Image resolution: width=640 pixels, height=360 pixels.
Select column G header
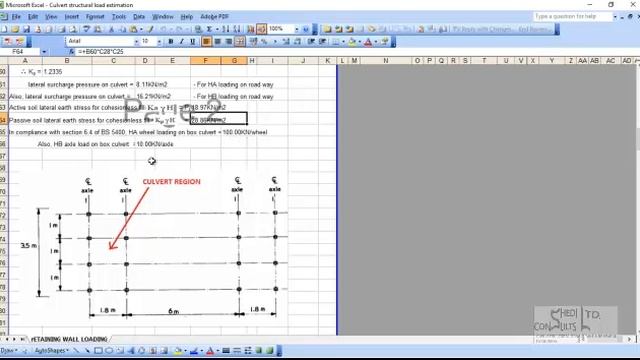coord(234,60)
